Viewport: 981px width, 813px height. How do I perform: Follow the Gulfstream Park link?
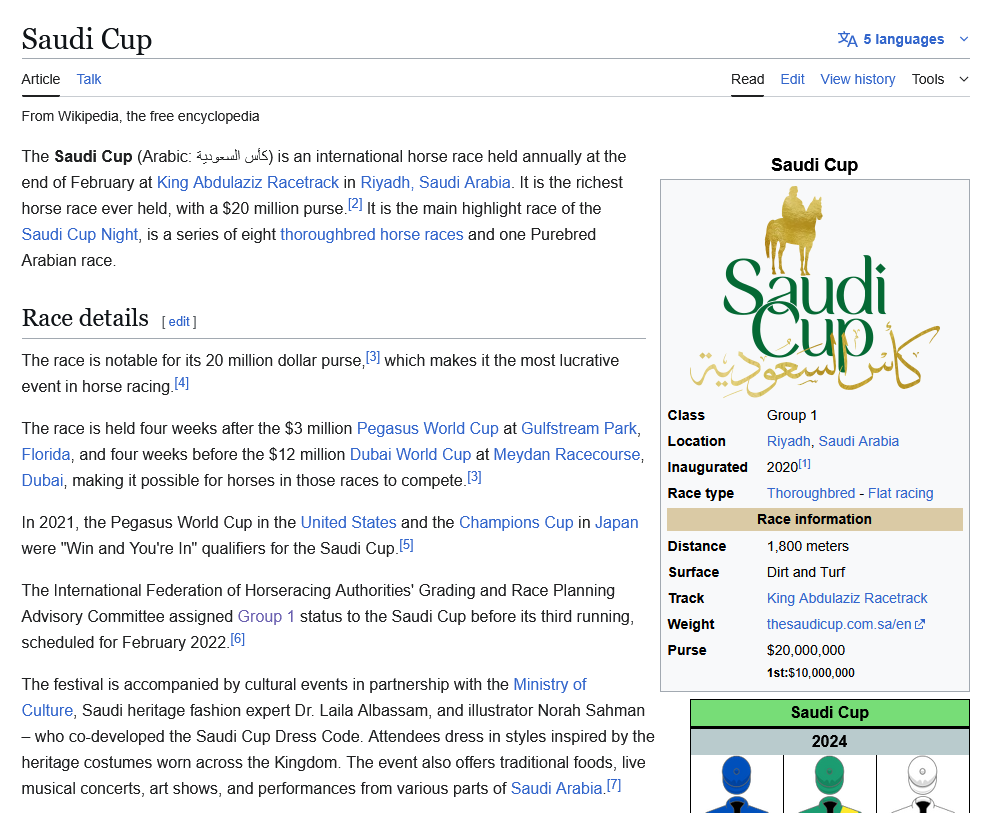(x=579, y=429)
